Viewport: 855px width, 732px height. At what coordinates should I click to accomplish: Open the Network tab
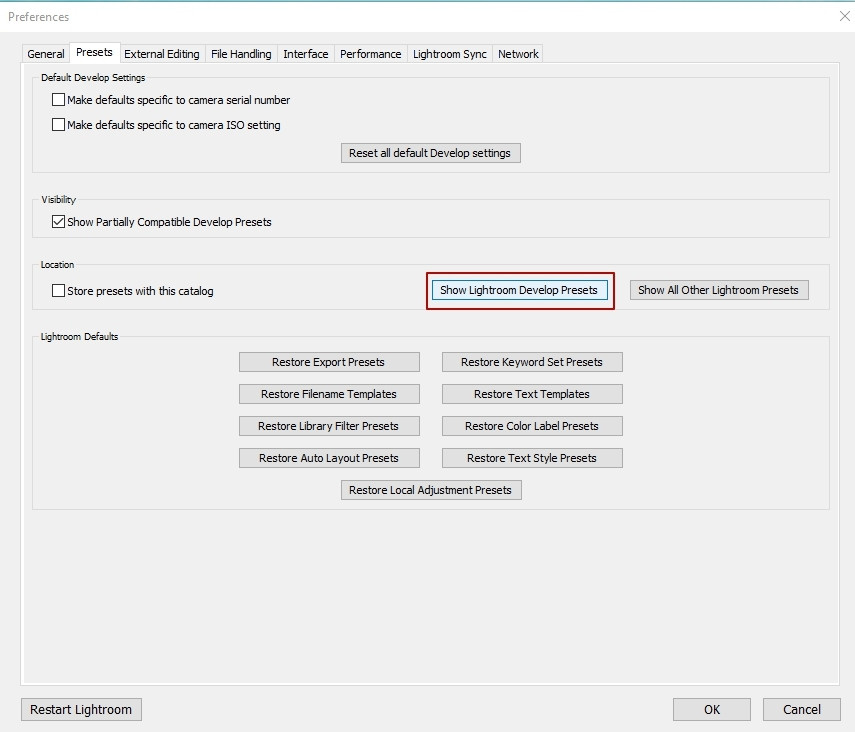(518, 53)
